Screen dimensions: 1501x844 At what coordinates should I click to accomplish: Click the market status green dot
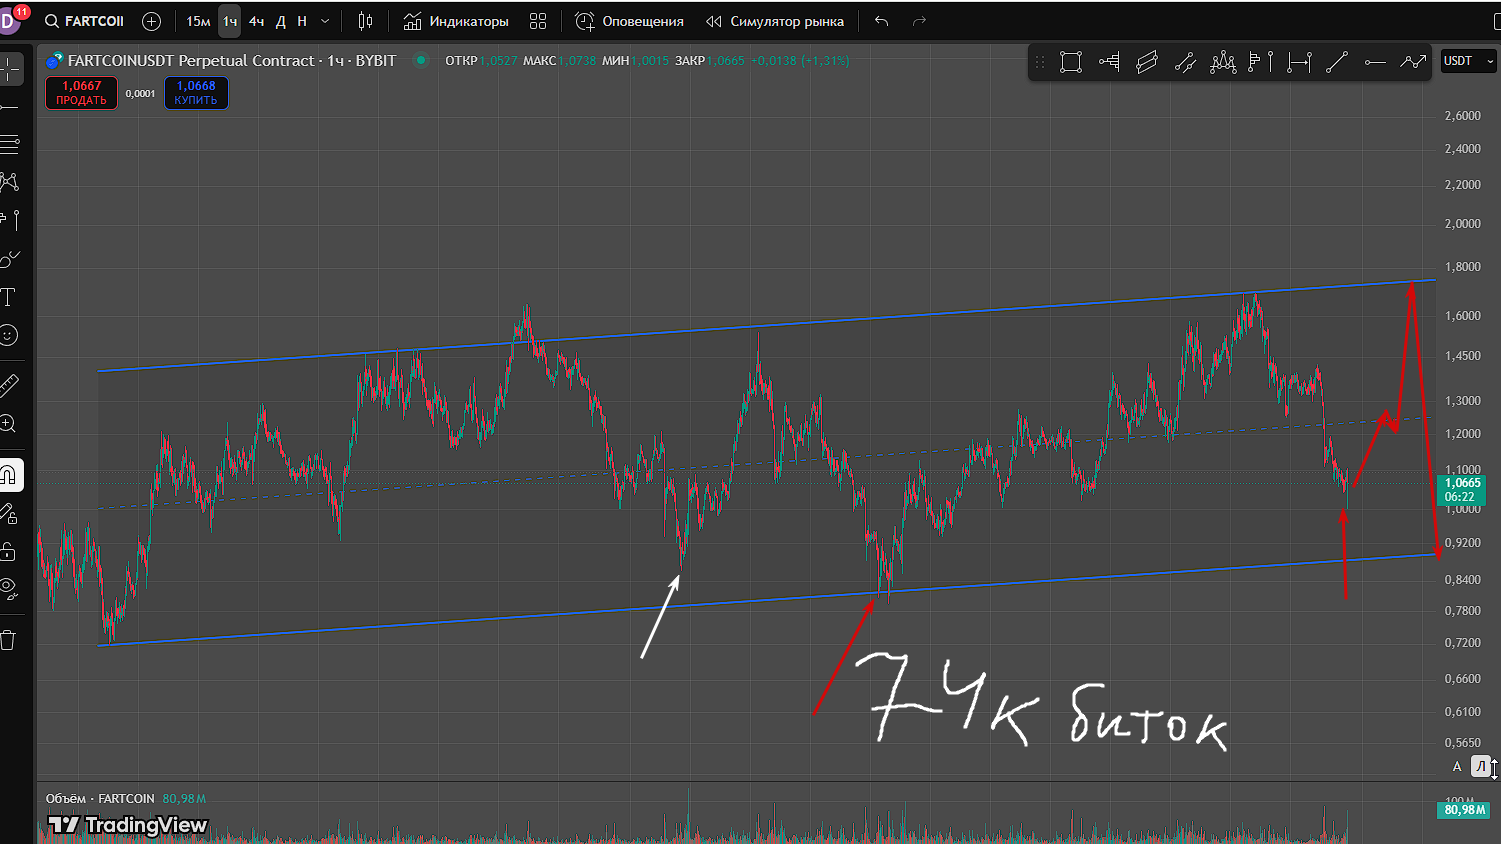click(x=421, y=60)
